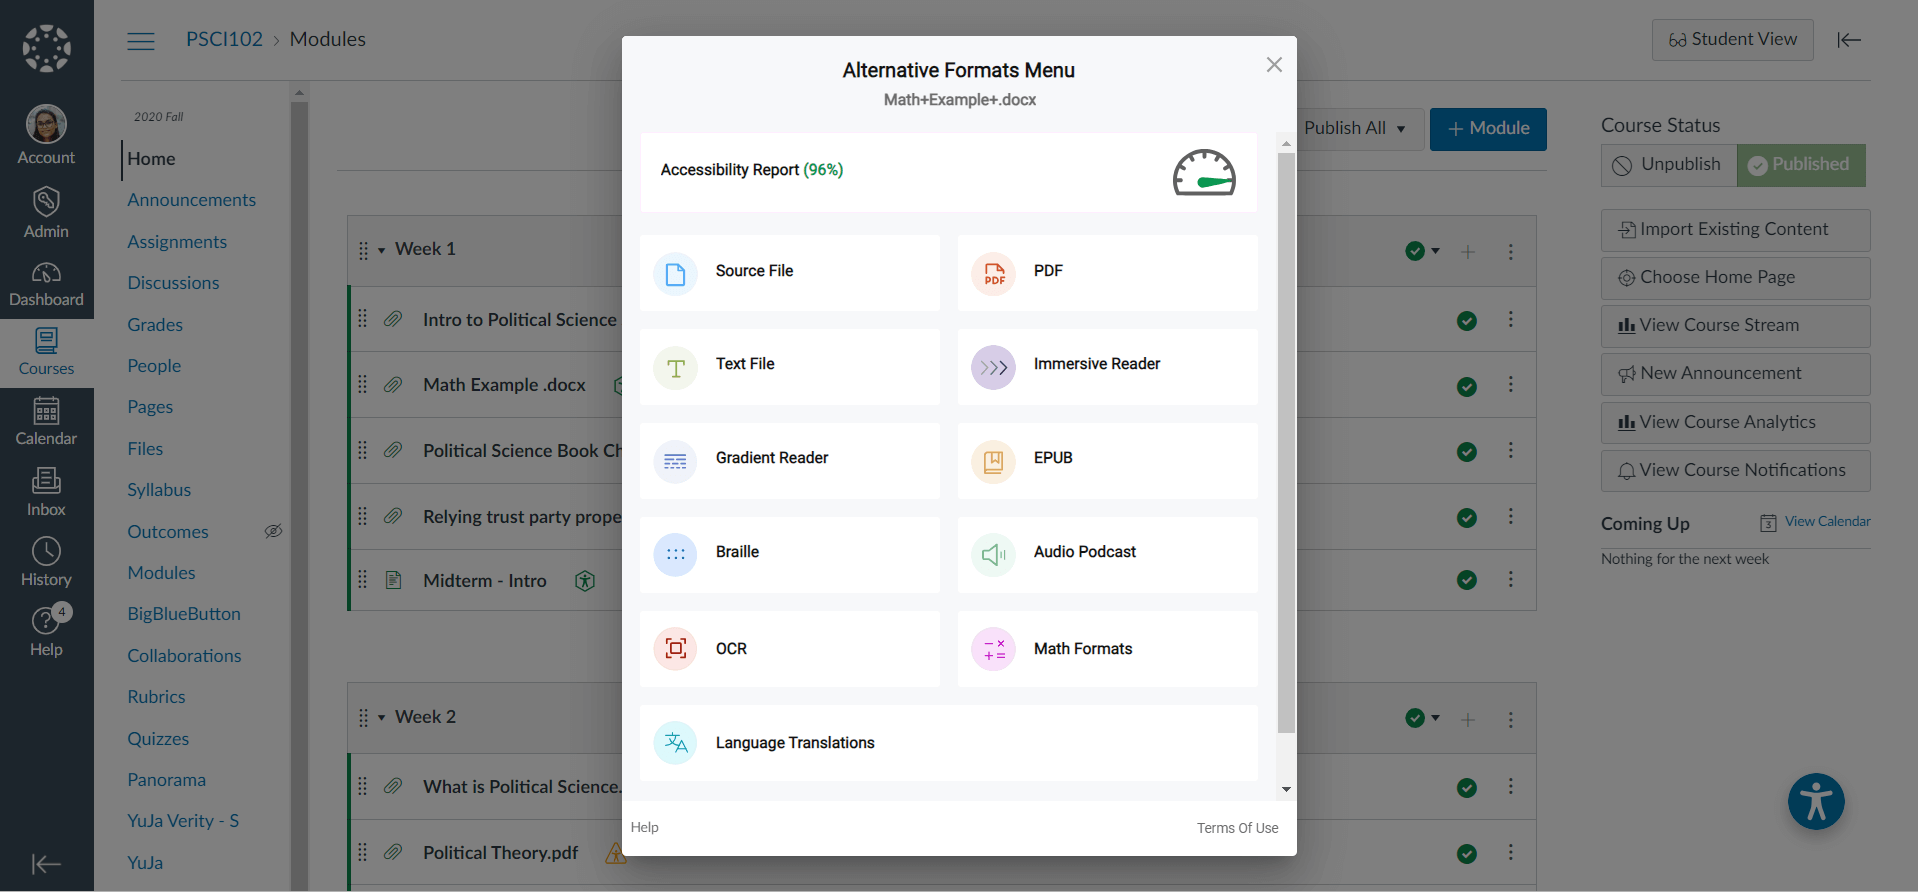Viewport: 1918px width, 892px height.
Task: Open the Accessibility Report gauge
Action: click(x=1204, y=172)
